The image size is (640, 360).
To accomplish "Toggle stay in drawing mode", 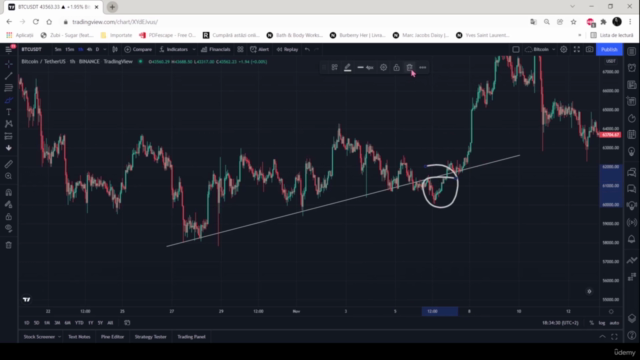I will 9,204.
